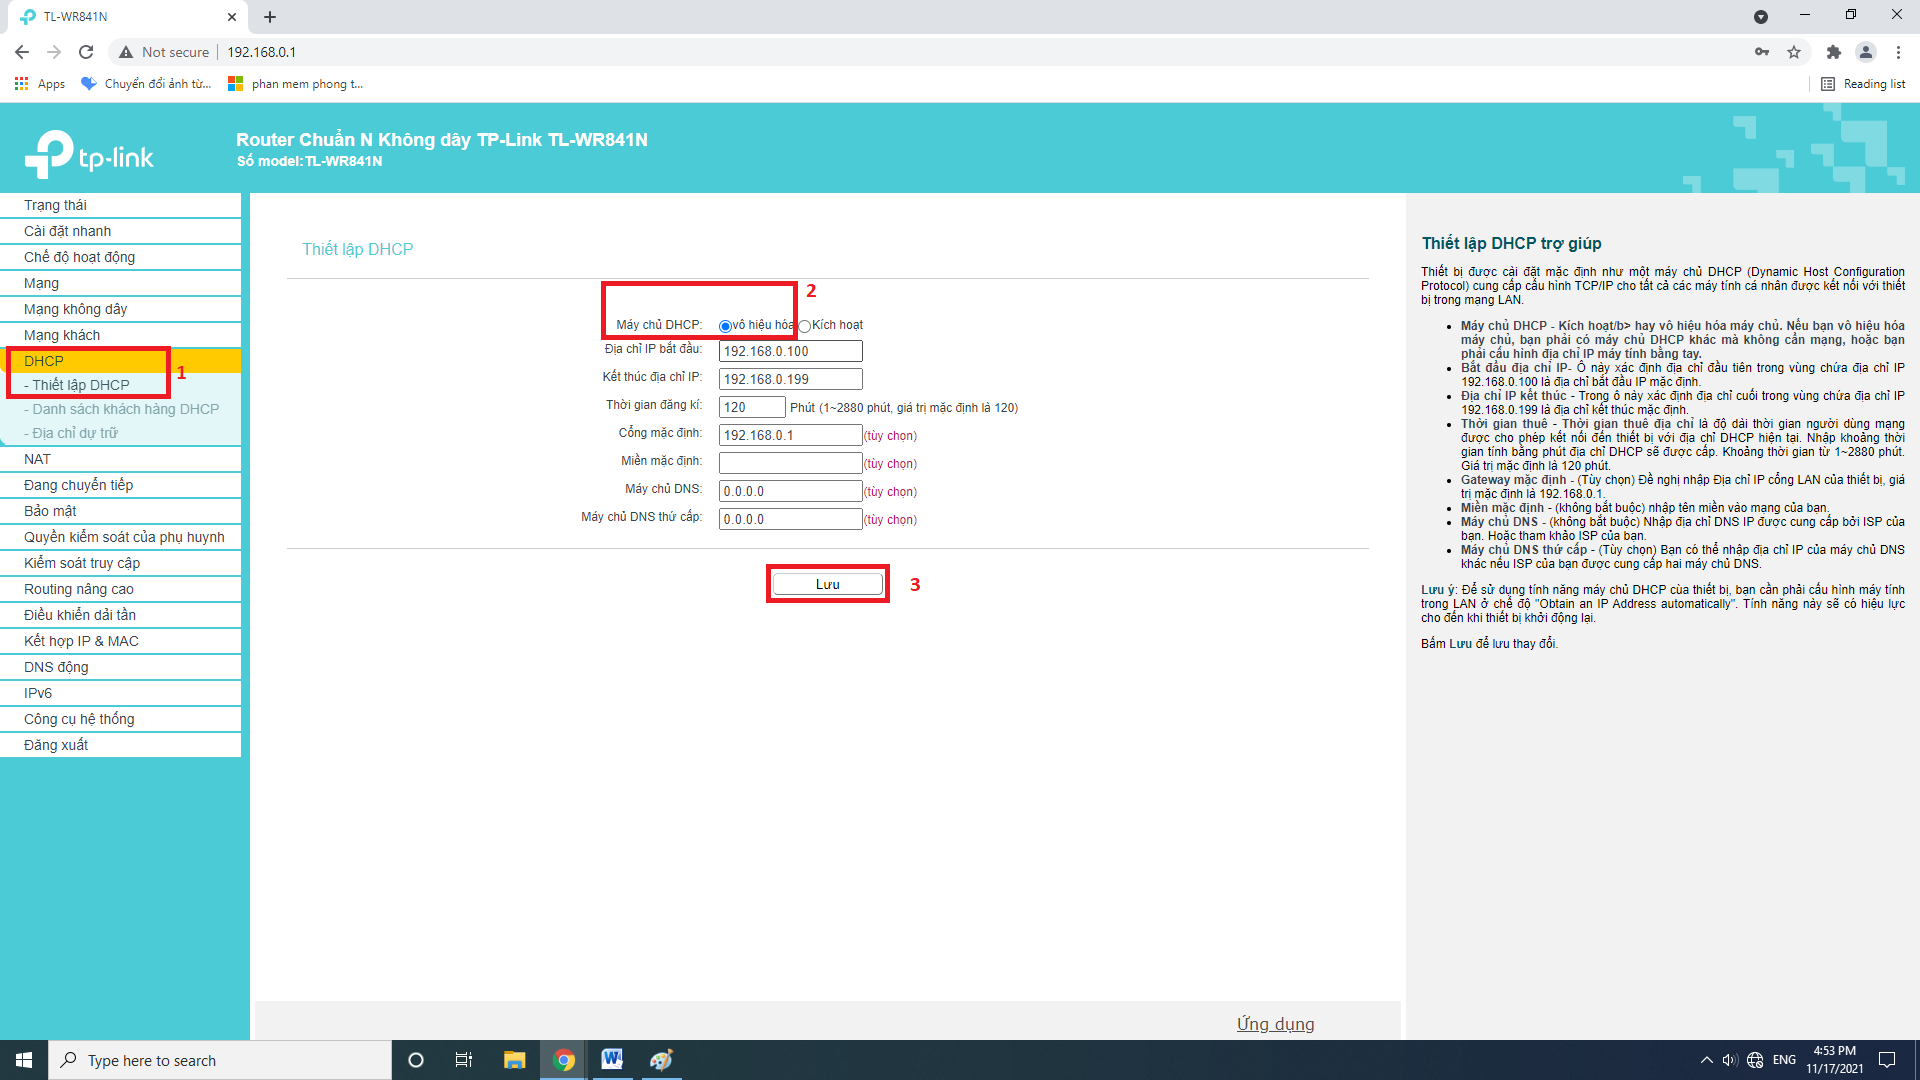Image resolution: width=1920 pixels, height=1080 pixels.
Task: Select the Vô hiệu hóa radio button
Action: 725,326
